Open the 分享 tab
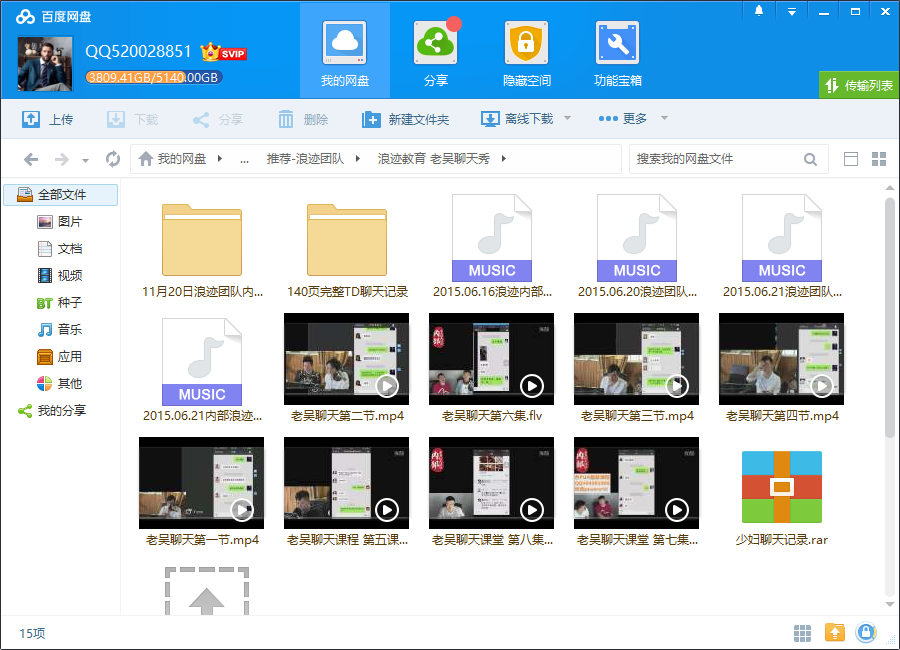900x650 pixels. tap(436, 52)
